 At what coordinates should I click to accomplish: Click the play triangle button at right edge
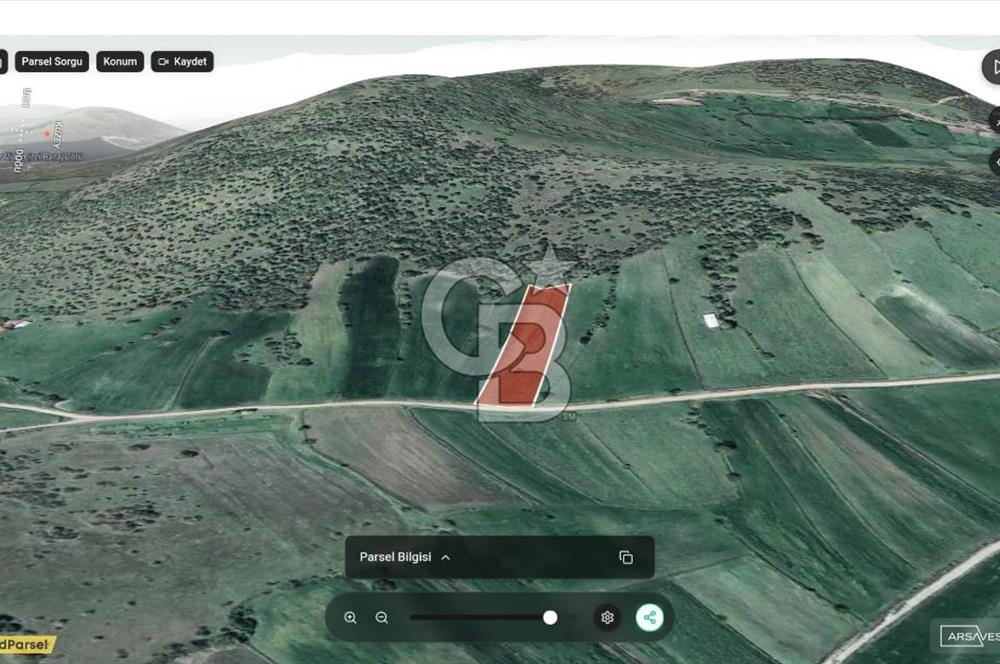pos(991,67)
